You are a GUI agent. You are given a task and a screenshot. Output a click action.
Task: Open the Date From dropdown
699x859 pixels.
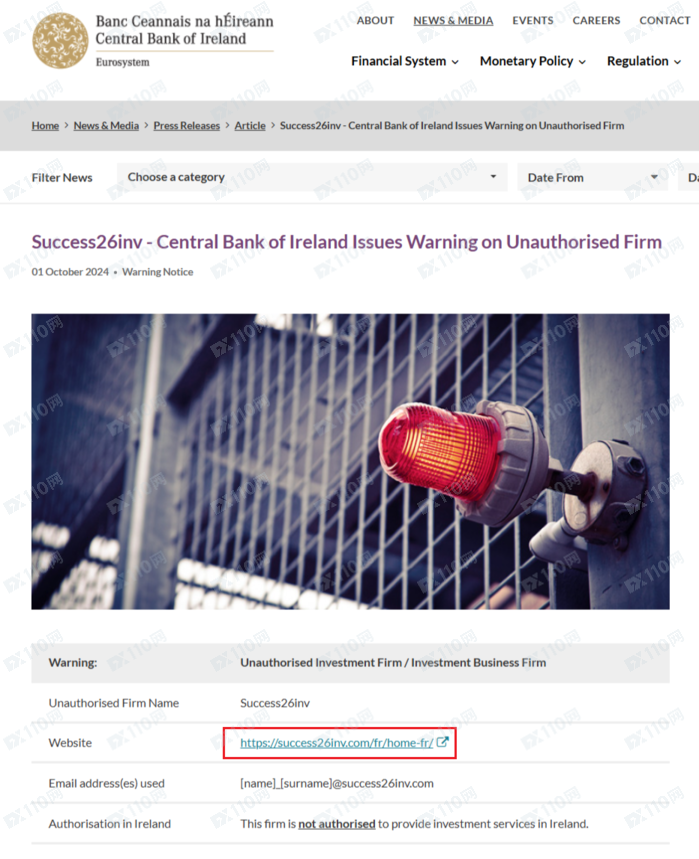(593, 177)
